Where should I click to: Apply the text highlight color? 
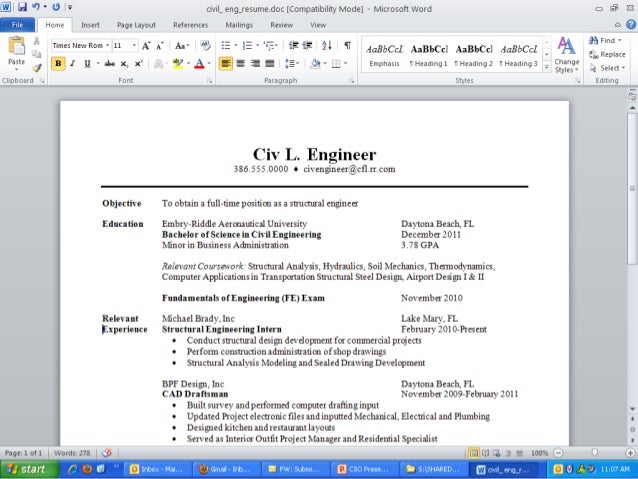177,63
